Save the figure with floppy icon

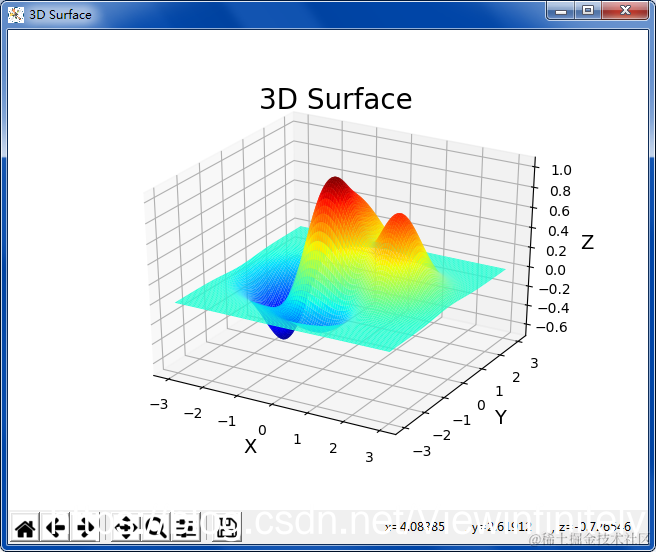(x=226, y=527)
